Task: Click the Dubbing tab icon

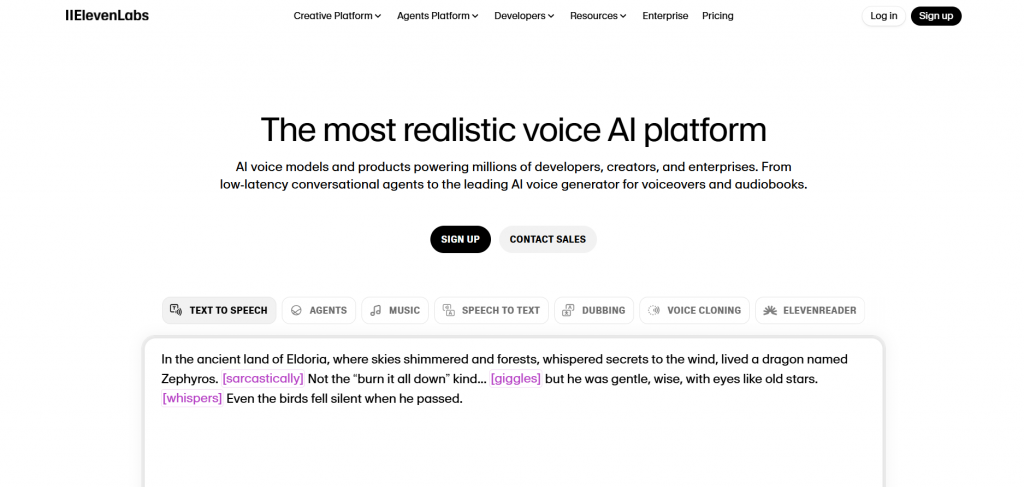Action: [x=568, y=310]
